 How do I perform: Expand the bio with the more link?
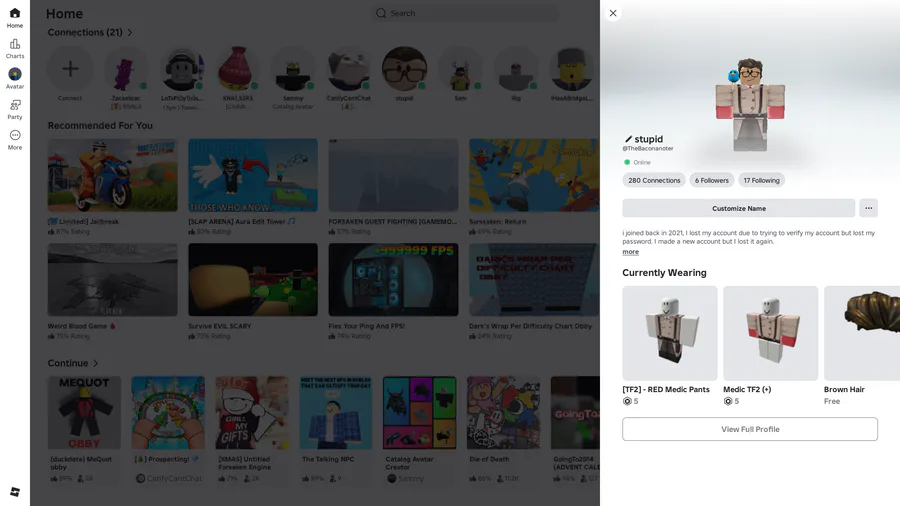pyautogui.click(x=630, y=252)
